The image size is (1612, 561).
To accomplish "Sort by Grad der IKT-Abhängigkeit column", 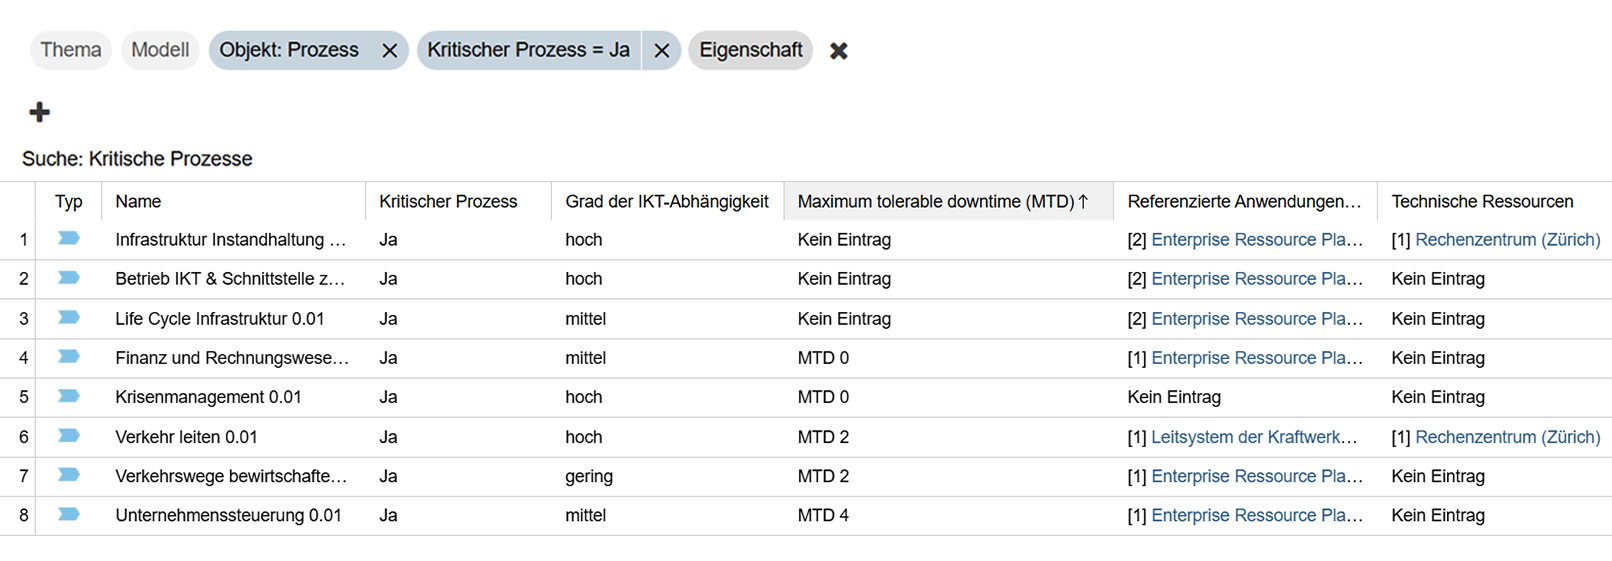I will [666, 201].
